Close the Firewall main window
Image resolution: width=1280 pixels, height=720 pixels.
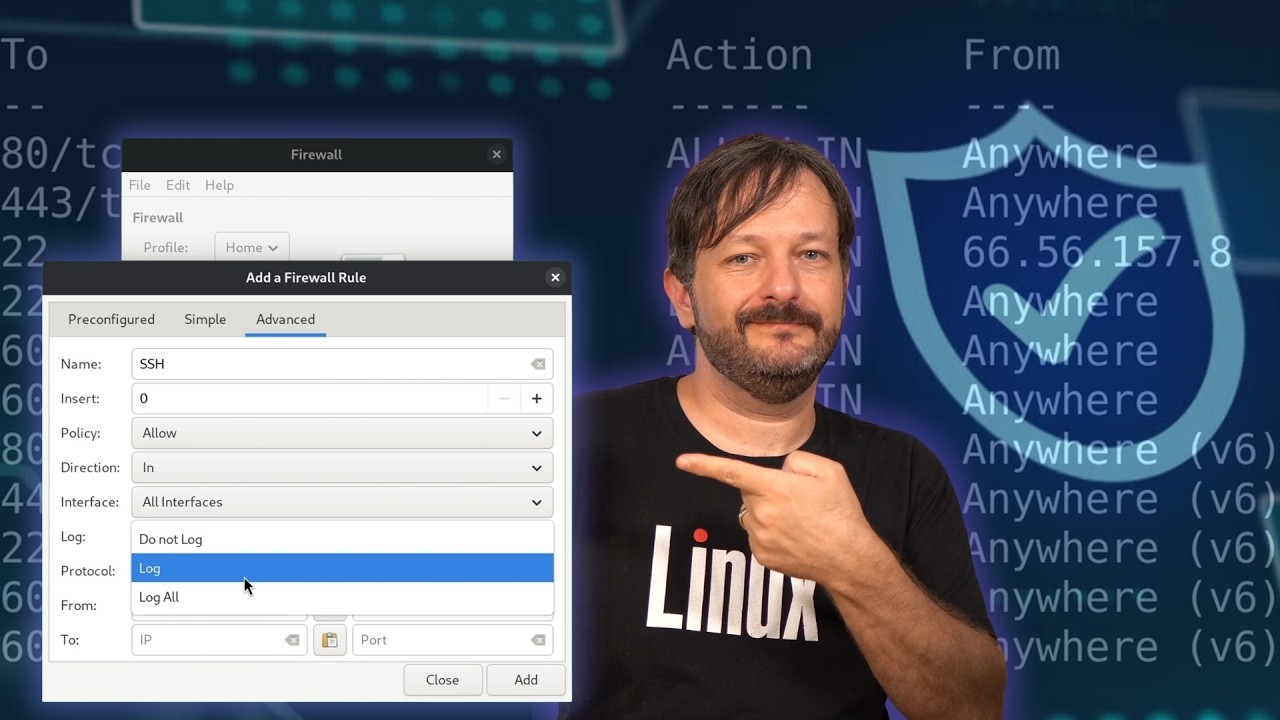point(496,154)
